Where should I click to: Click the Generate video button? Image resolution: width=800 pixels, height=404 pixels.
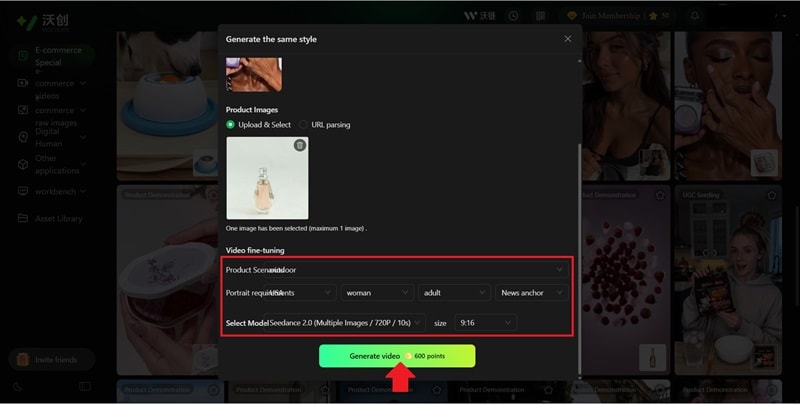pos(397,356)
